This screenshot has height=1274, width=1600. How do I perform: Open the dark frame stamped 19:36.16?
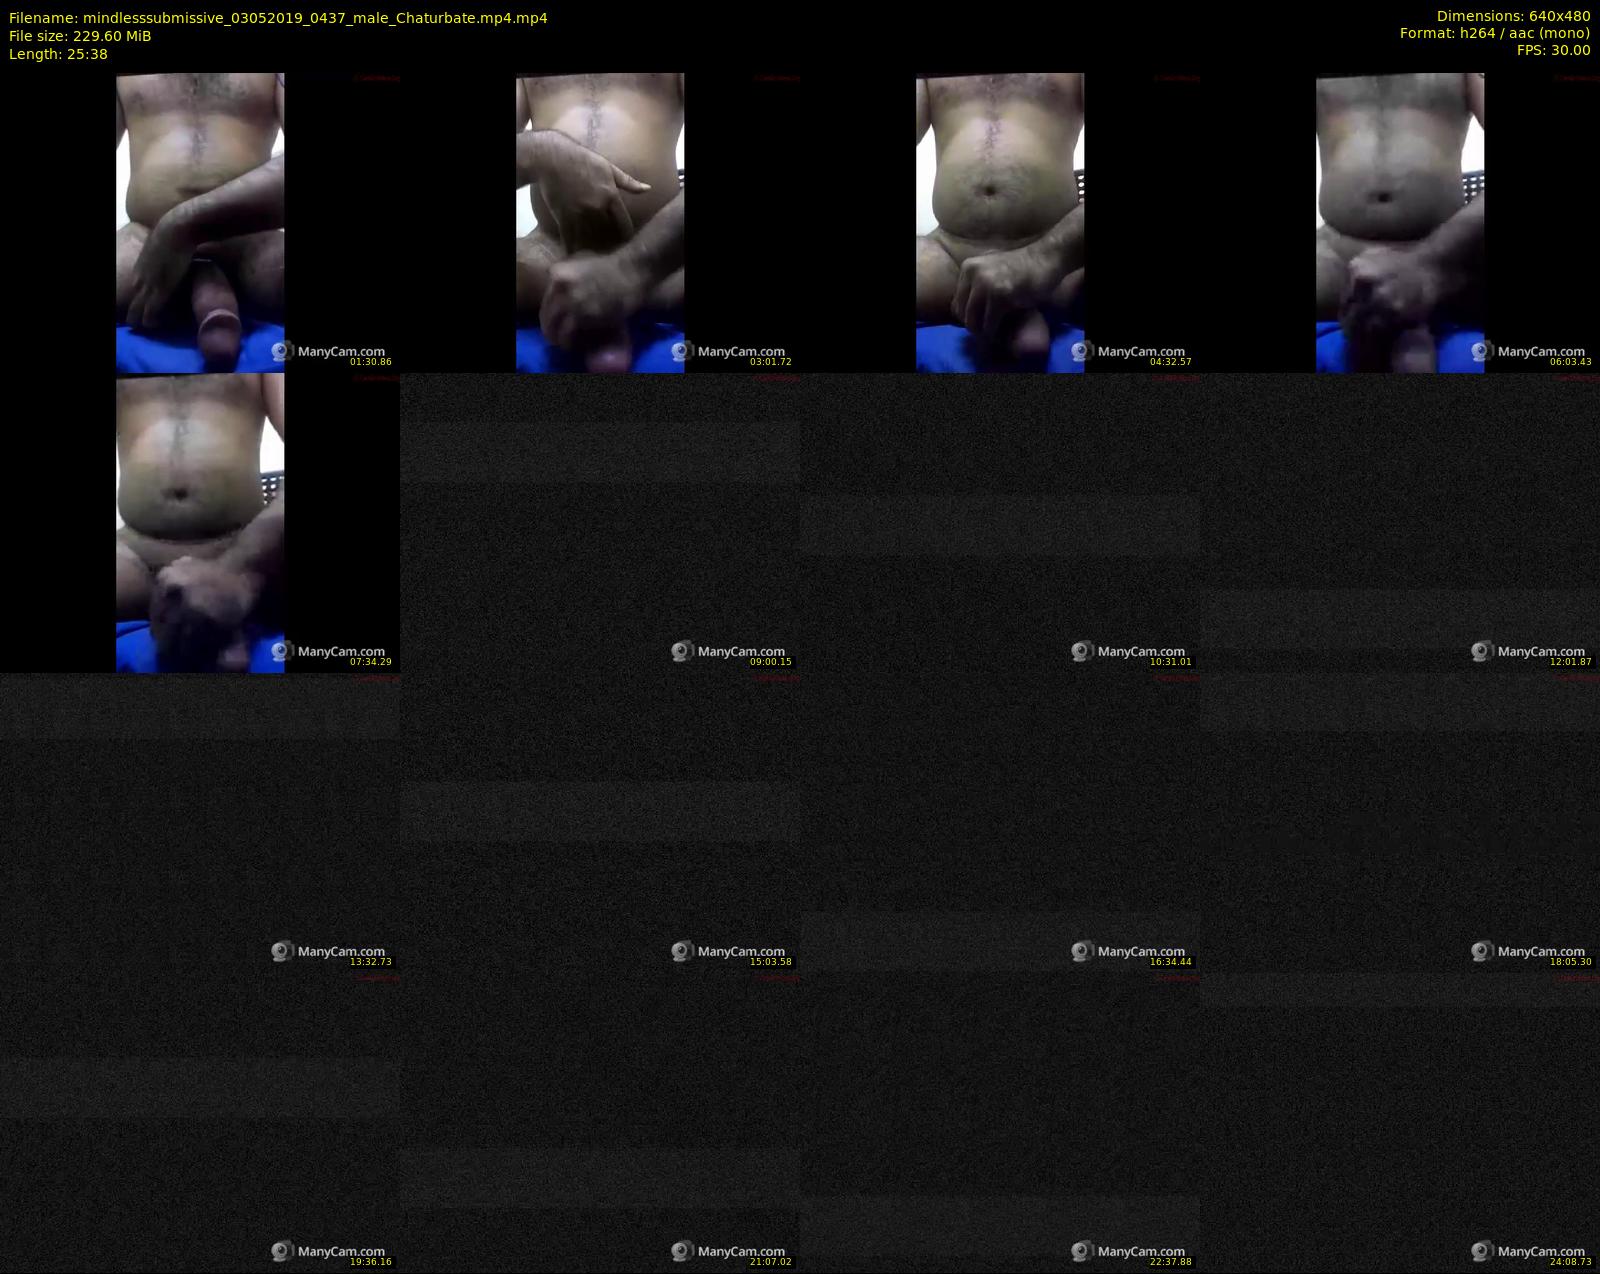tap(200, 1123)
